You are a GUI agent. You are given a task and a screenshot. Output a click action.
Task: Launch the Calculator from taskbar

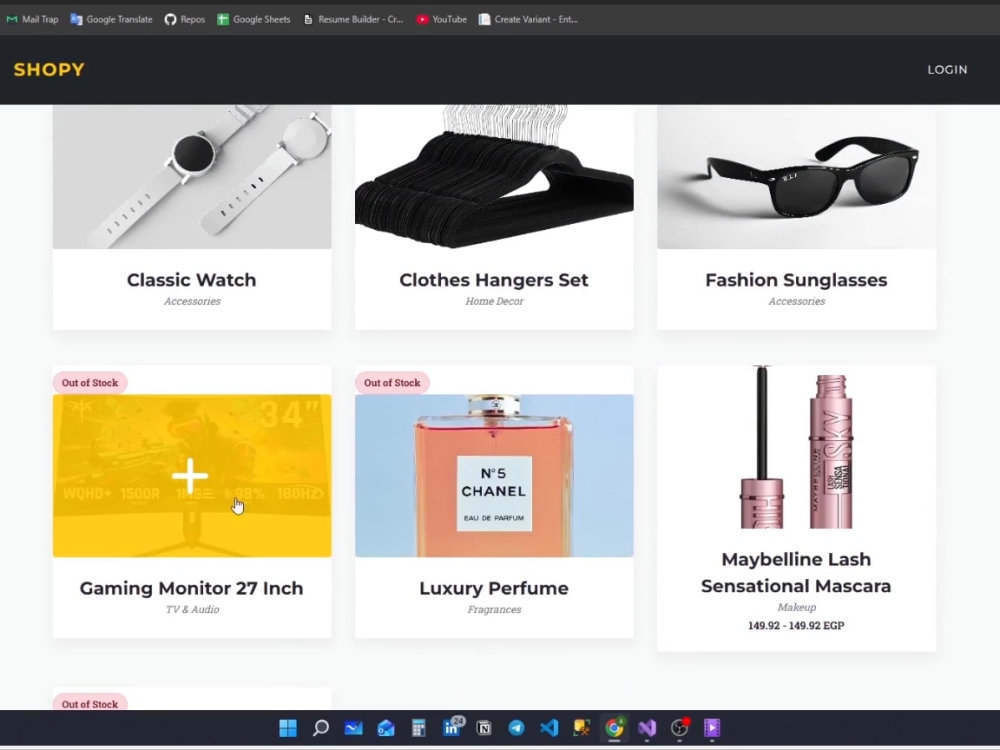click(x=418, y=728)
